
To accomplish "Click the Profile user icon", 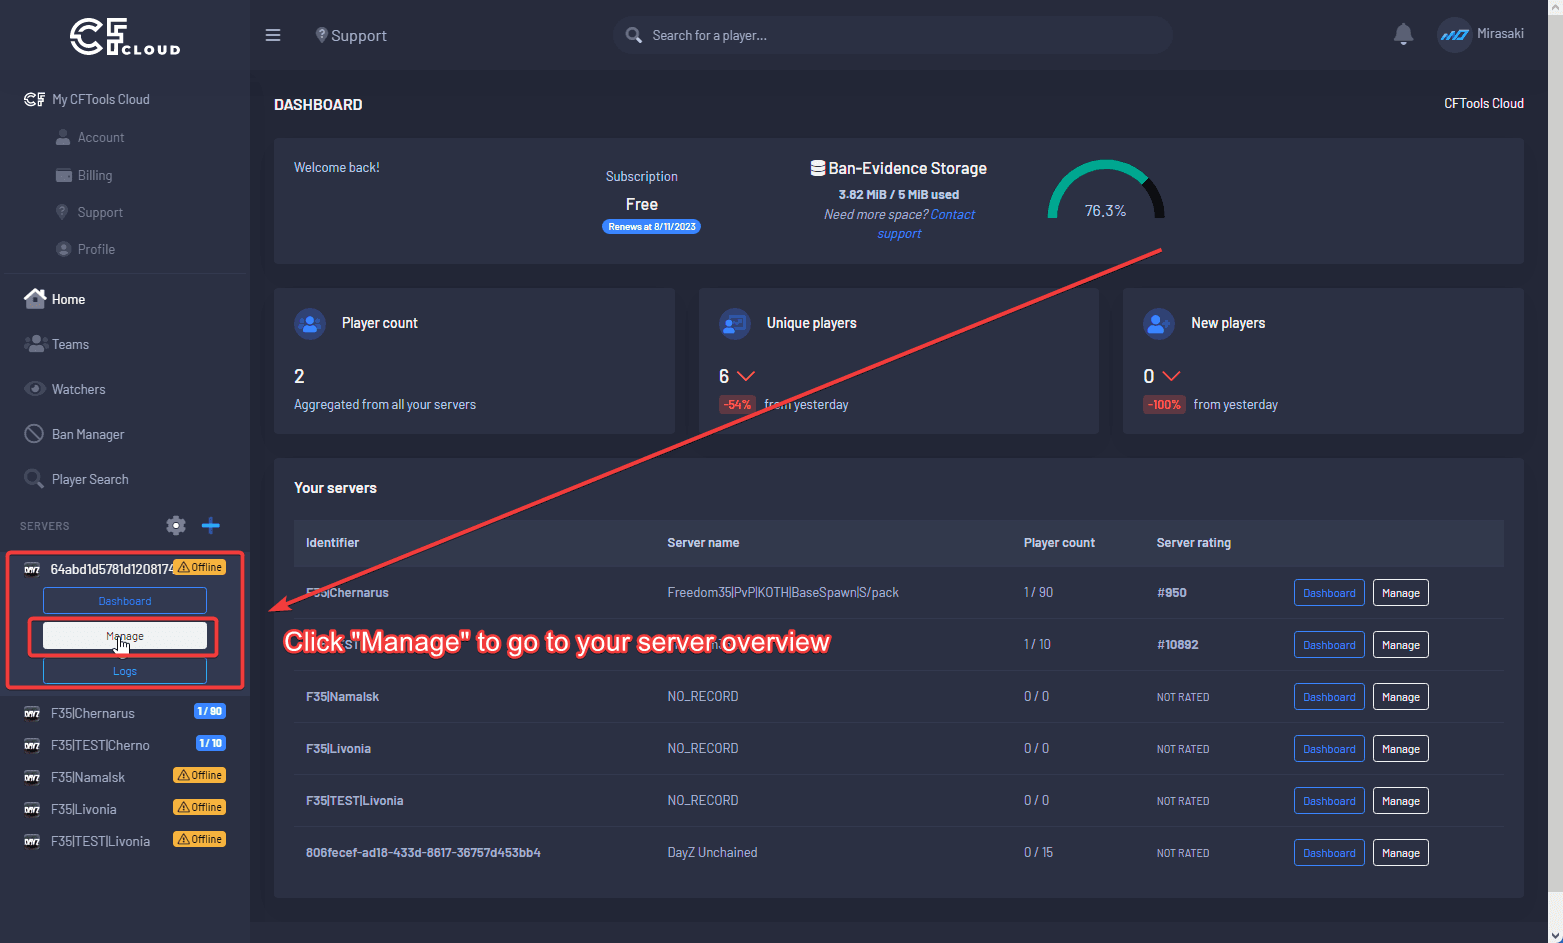I will [x=63, y=249].
